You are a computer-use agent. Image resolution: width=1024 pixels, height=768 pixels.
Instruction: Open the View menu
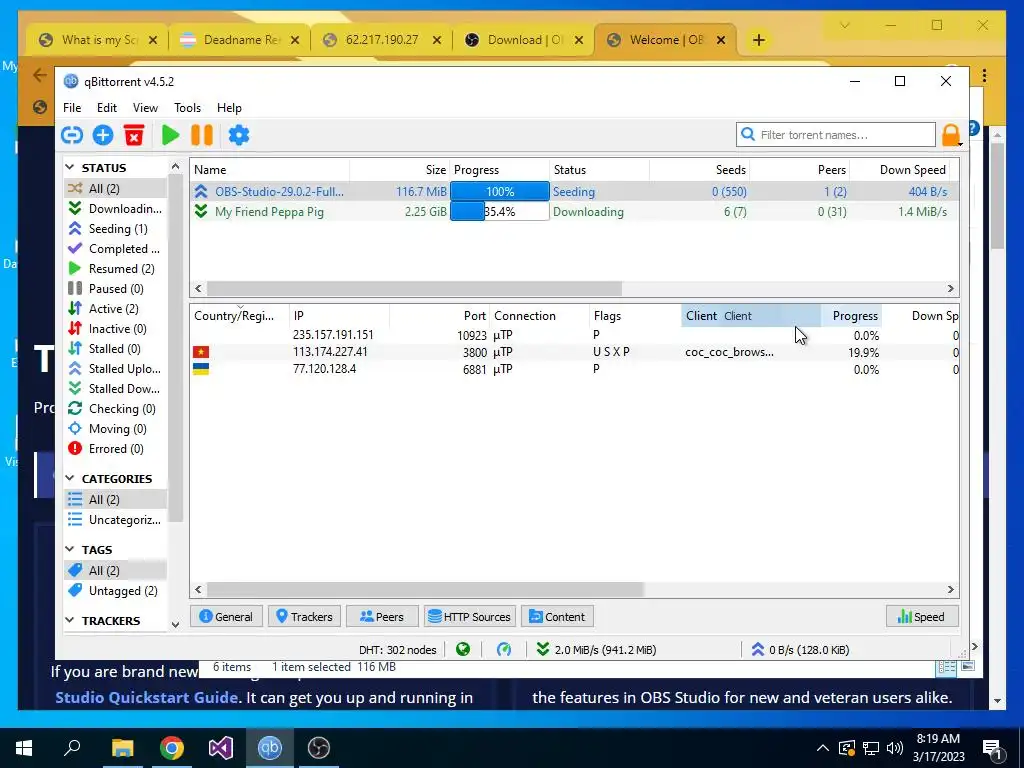[145, 108]
